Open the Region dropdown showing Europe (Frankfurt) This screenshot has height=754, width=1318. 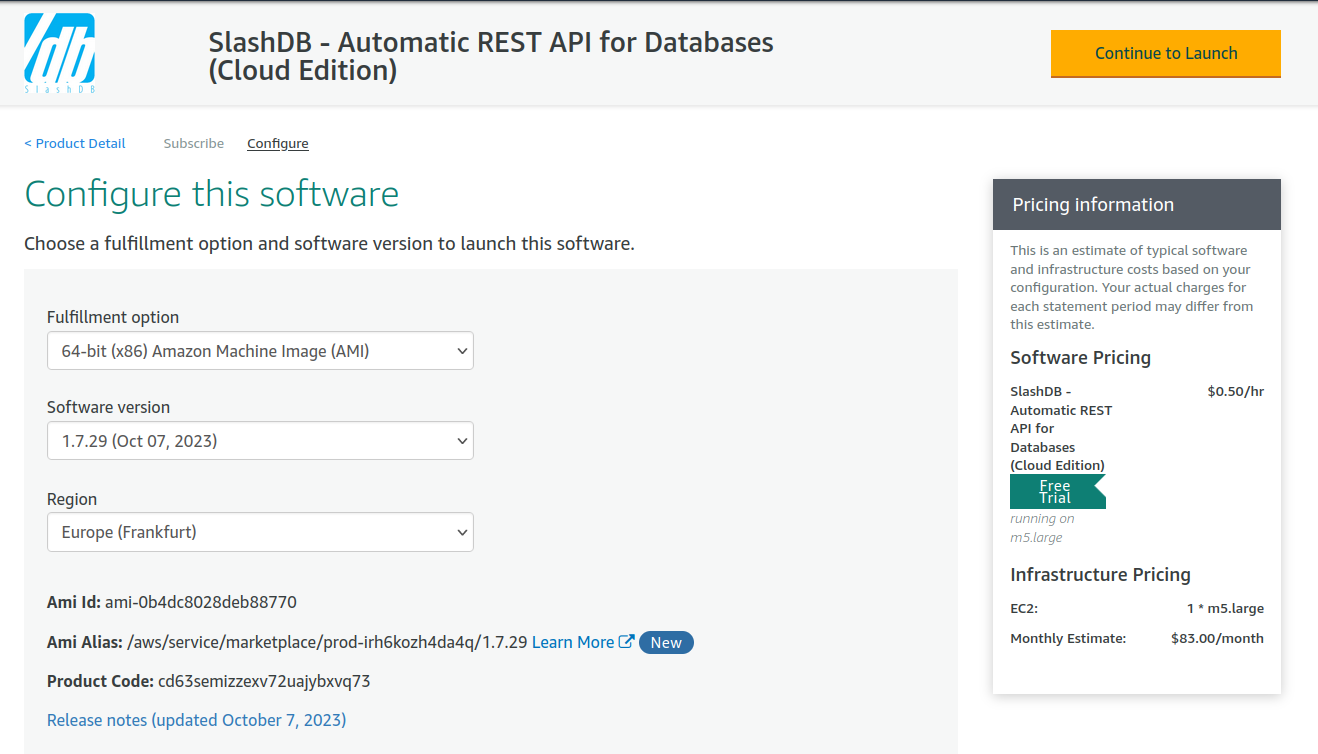pyautogui.click(x=260, y=532)
